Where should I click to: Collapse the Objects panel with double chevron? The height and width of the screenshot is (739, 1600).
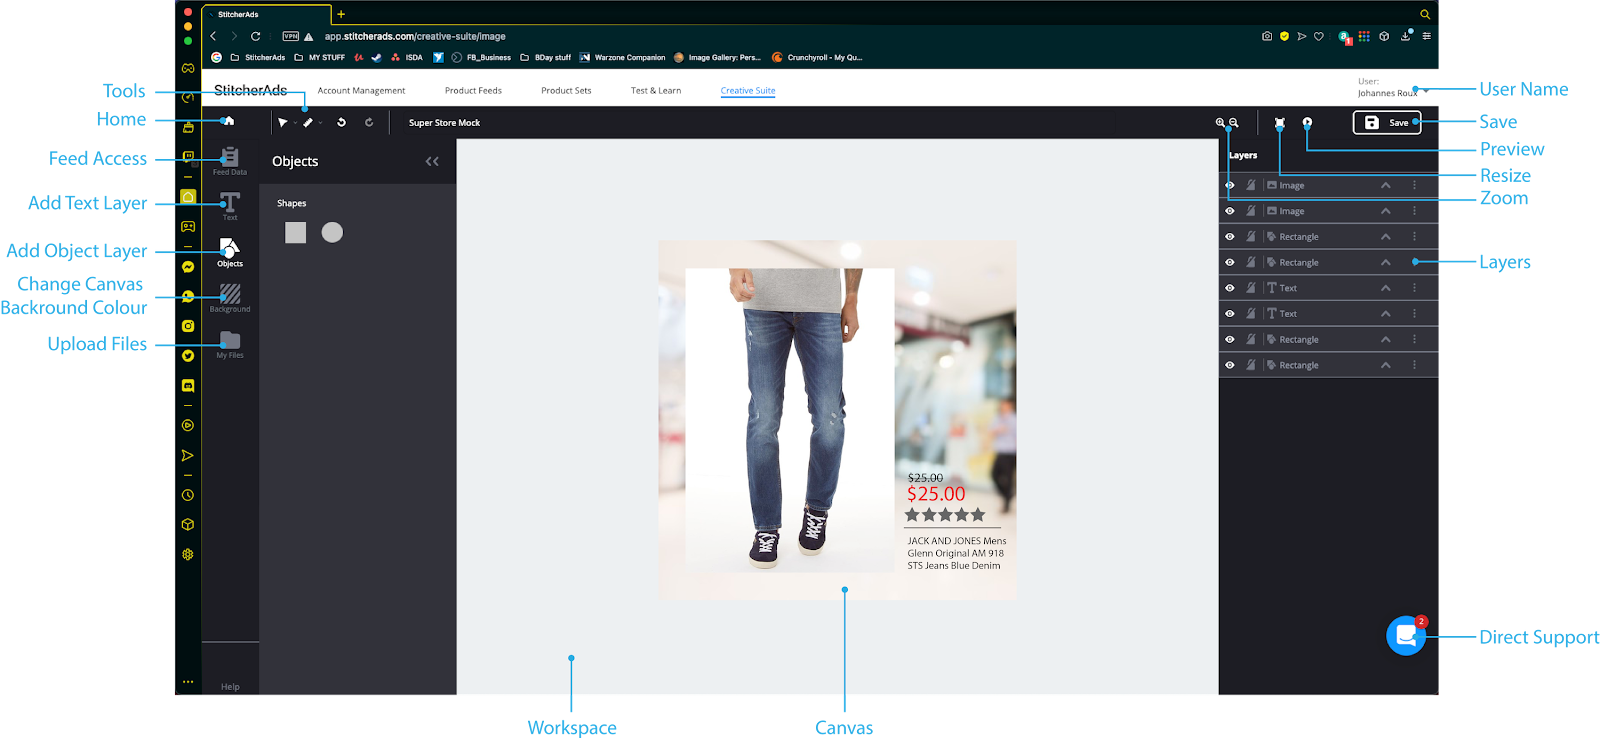[432, 161]
